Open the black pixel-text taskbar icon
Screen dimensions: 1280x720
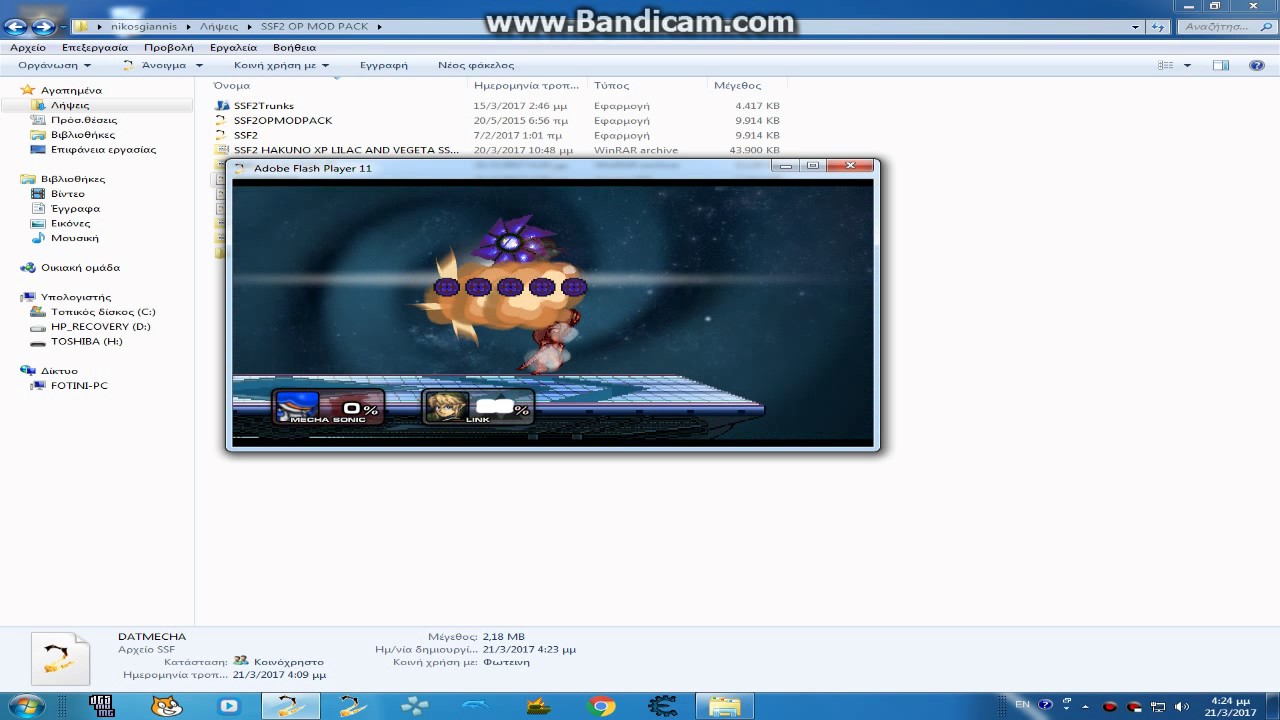(x=101, y=706)
